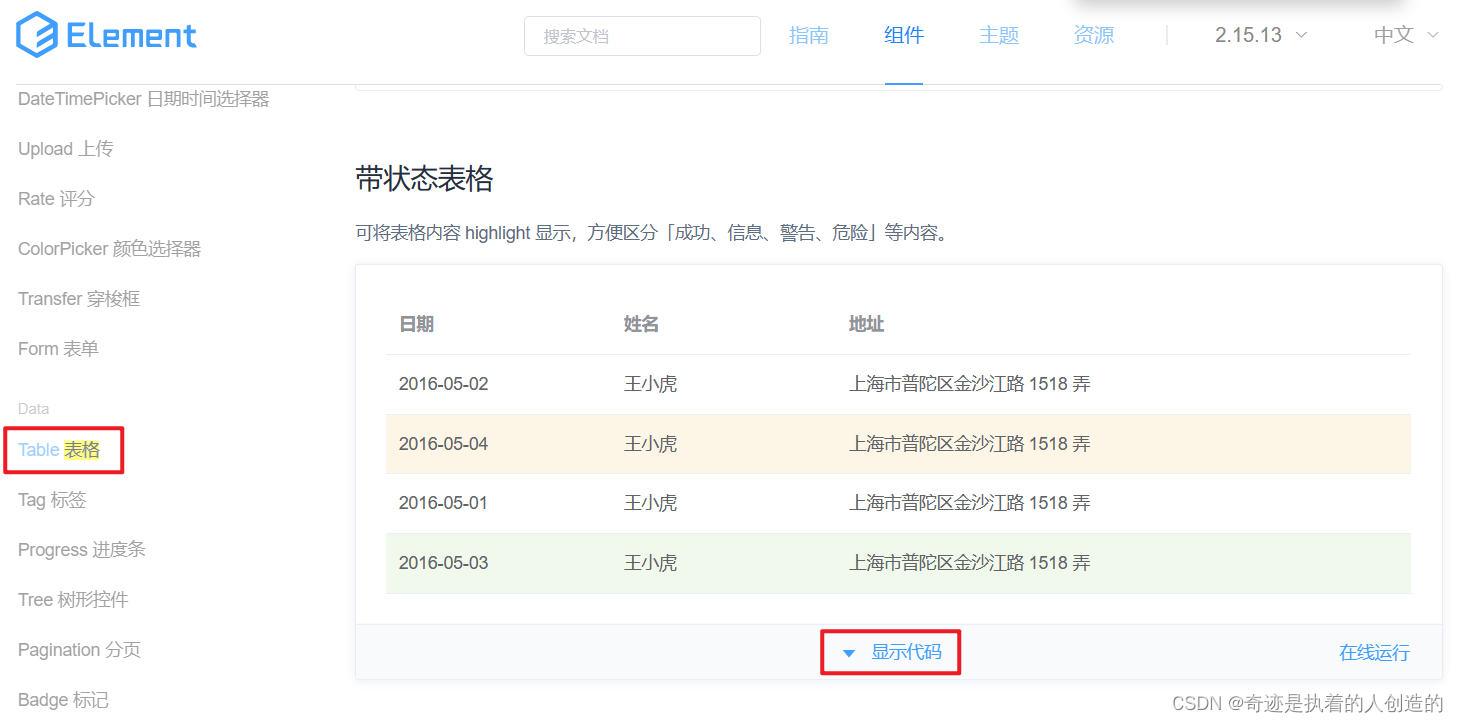The image size is (1458, 723).
Task: Click the yellow highlighted 2016-05-04 row
Action: click(x=897, y=444)
